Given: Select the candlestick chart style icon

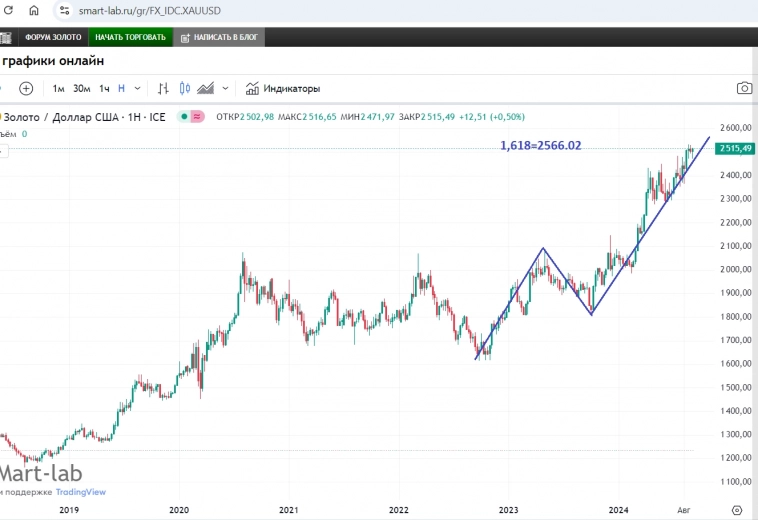Looking at the screenshot, I should coord(185,88).
